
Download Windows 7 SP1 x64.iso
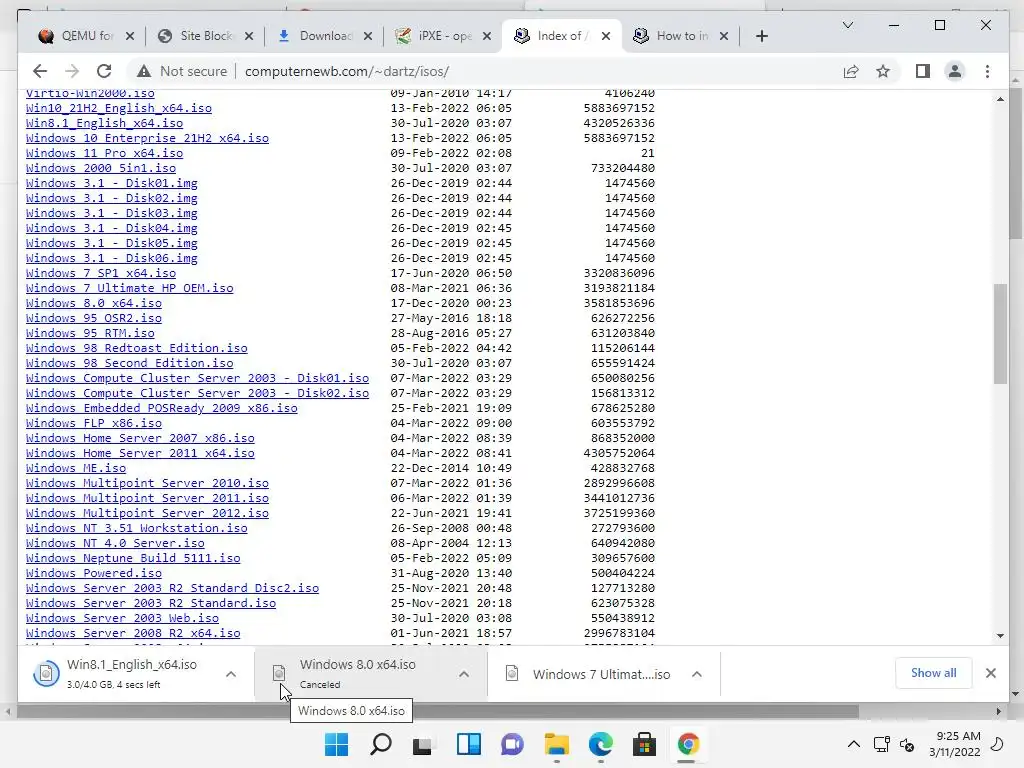[101, 273]
